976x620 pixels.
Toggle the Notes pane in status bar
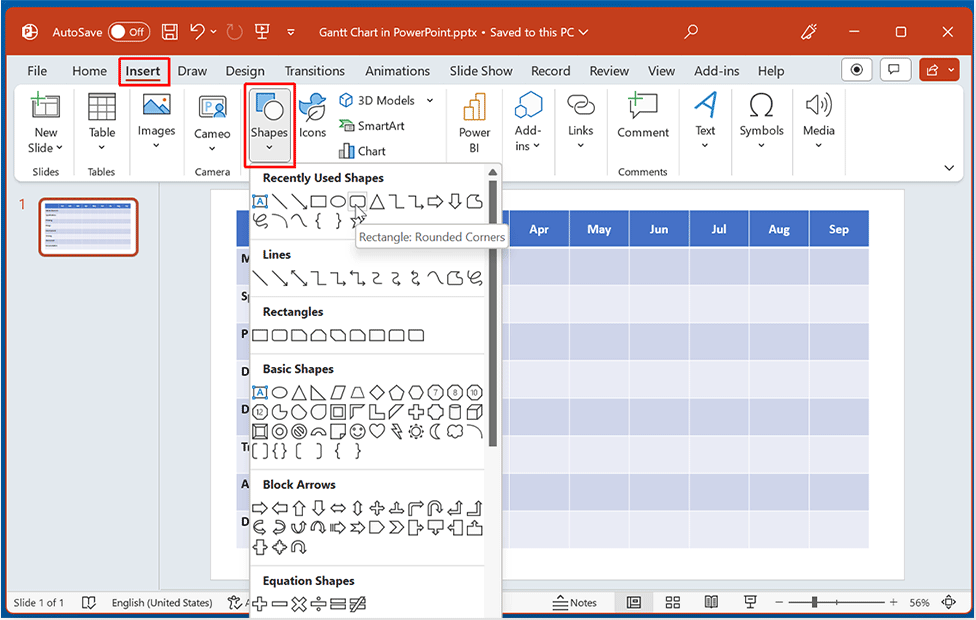click(x=575, y=603)
